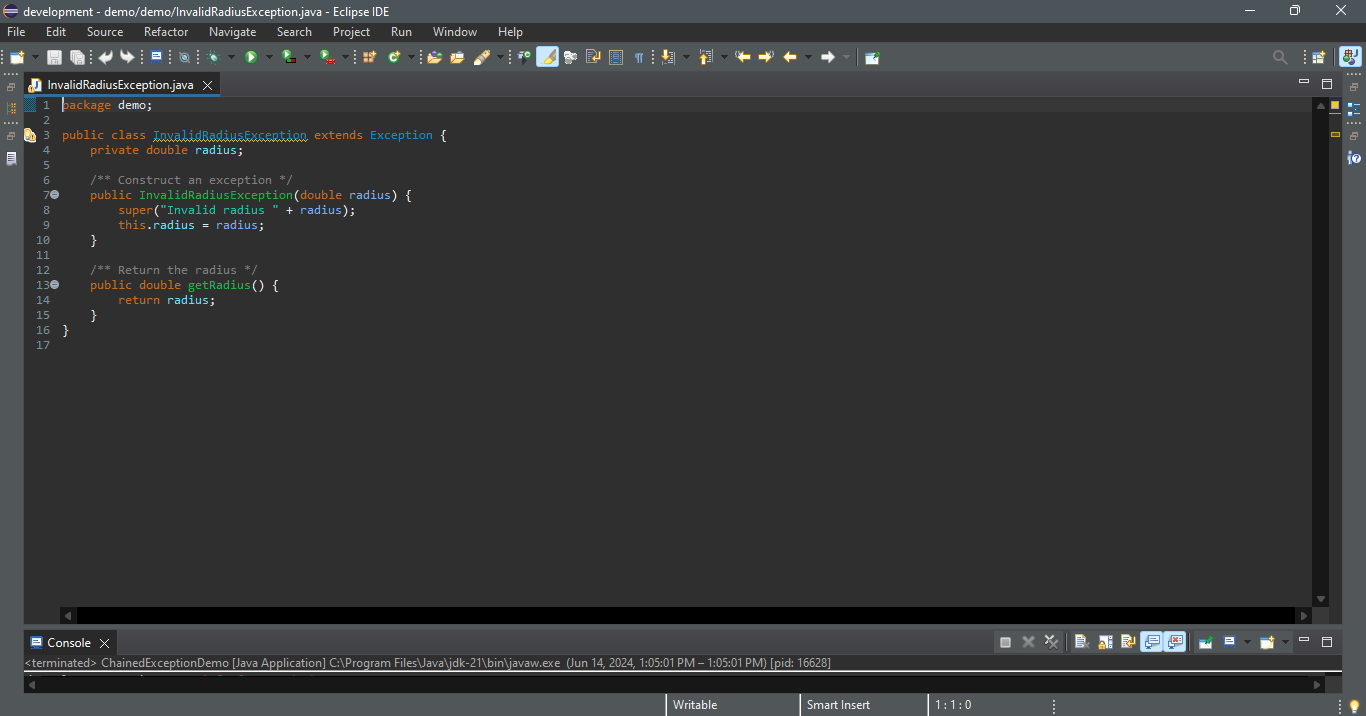
Task: Collapse the getRadius method fold marker
Action: coord(55,285)
